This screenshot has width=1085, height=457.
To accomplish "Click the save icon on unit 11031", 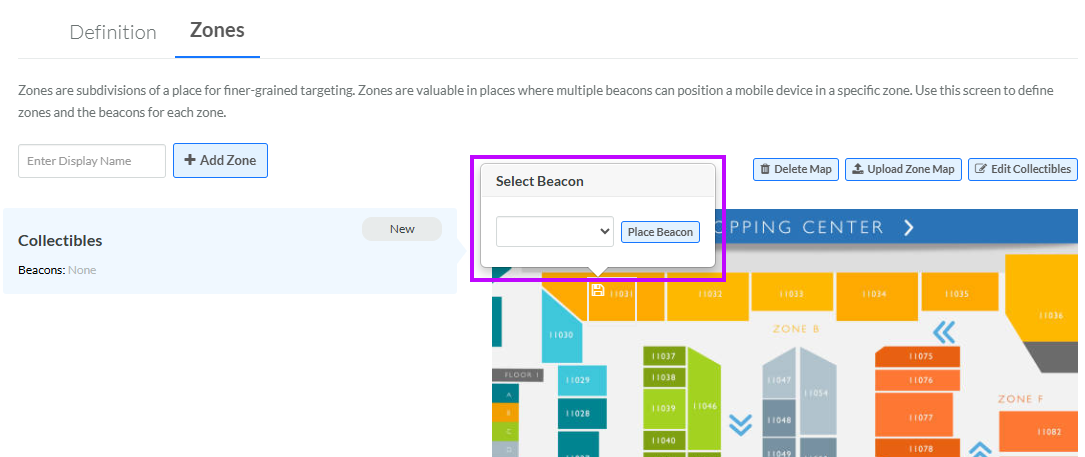I will (598, 290).
